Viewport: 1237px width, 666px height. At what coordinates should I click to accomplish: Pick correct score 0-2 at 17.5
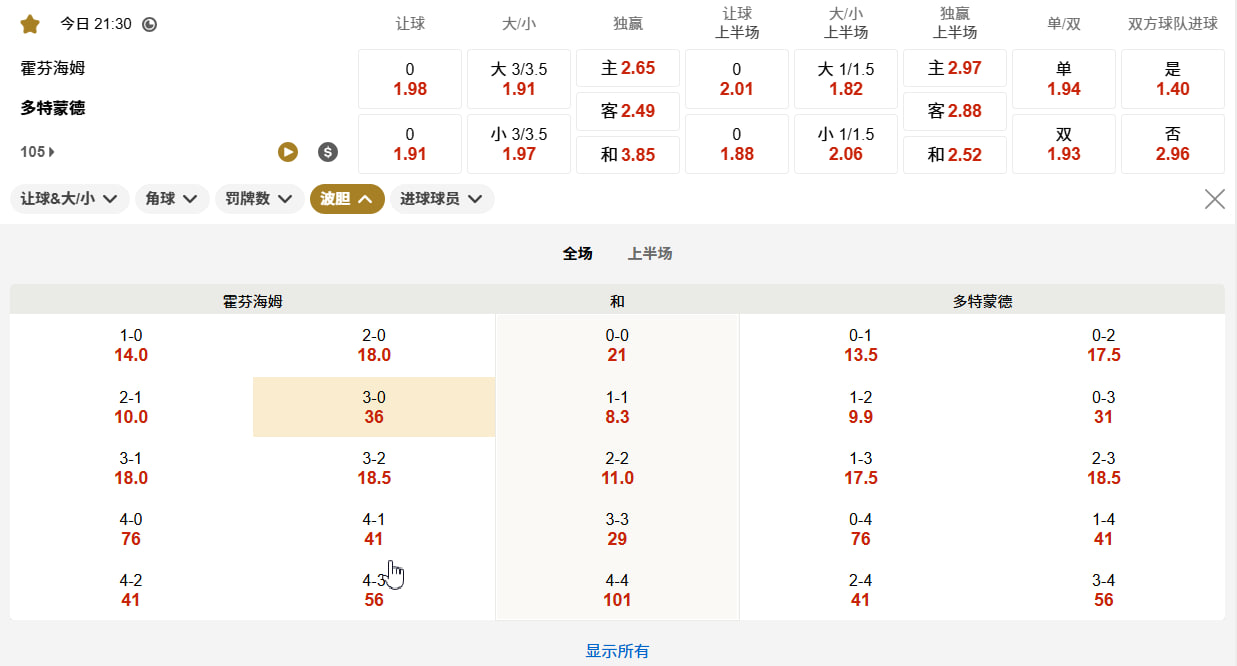click(x=1104, y=345)
